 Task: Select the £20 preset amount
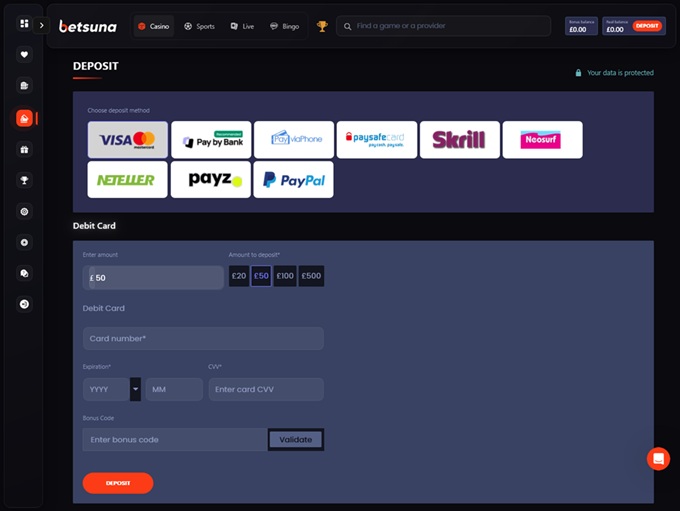[x=239, y=276]
